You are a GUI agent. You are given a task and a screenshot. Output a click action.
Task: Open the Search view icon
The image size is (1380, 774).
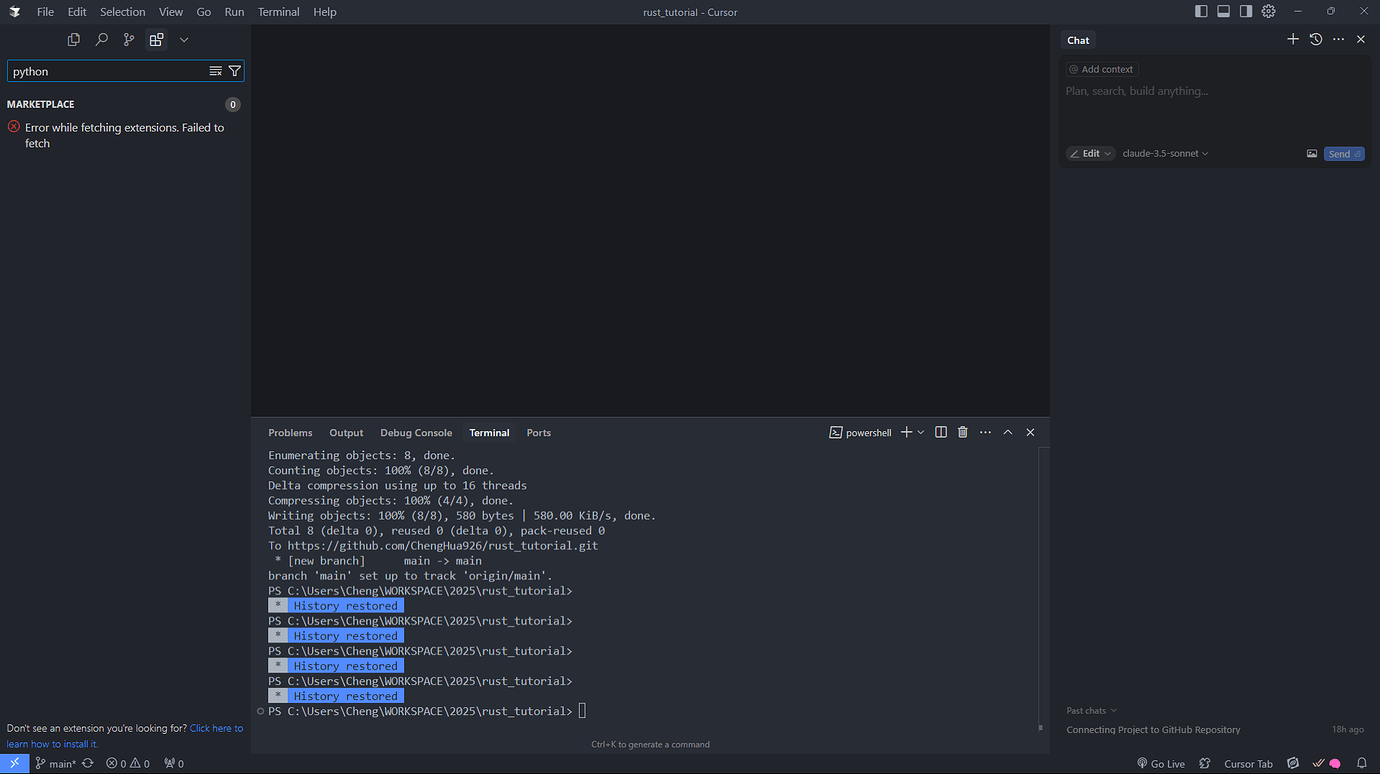pos(101,39)
